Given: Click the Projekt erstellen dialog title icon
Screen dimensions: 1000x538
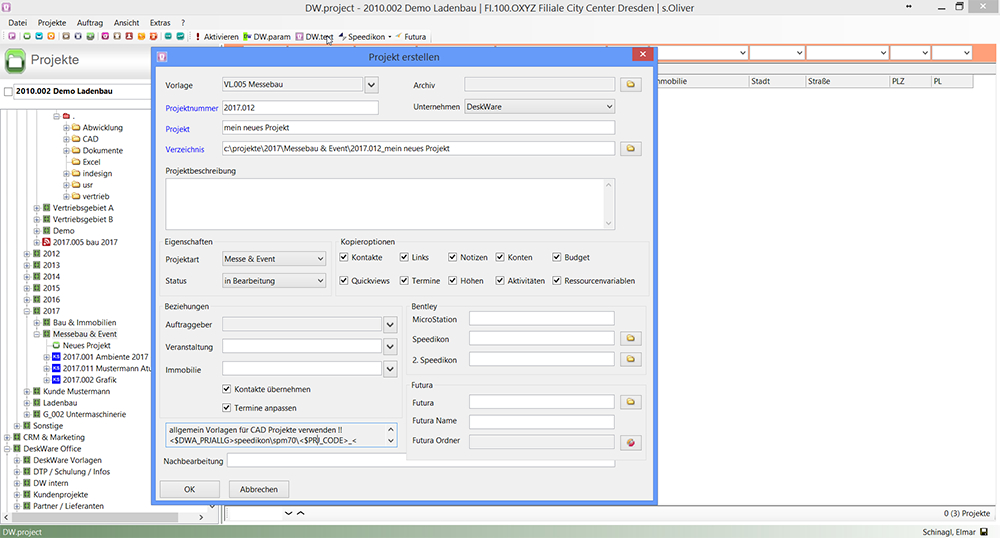Looking at the screenshot, I should [x=163, y=57].
